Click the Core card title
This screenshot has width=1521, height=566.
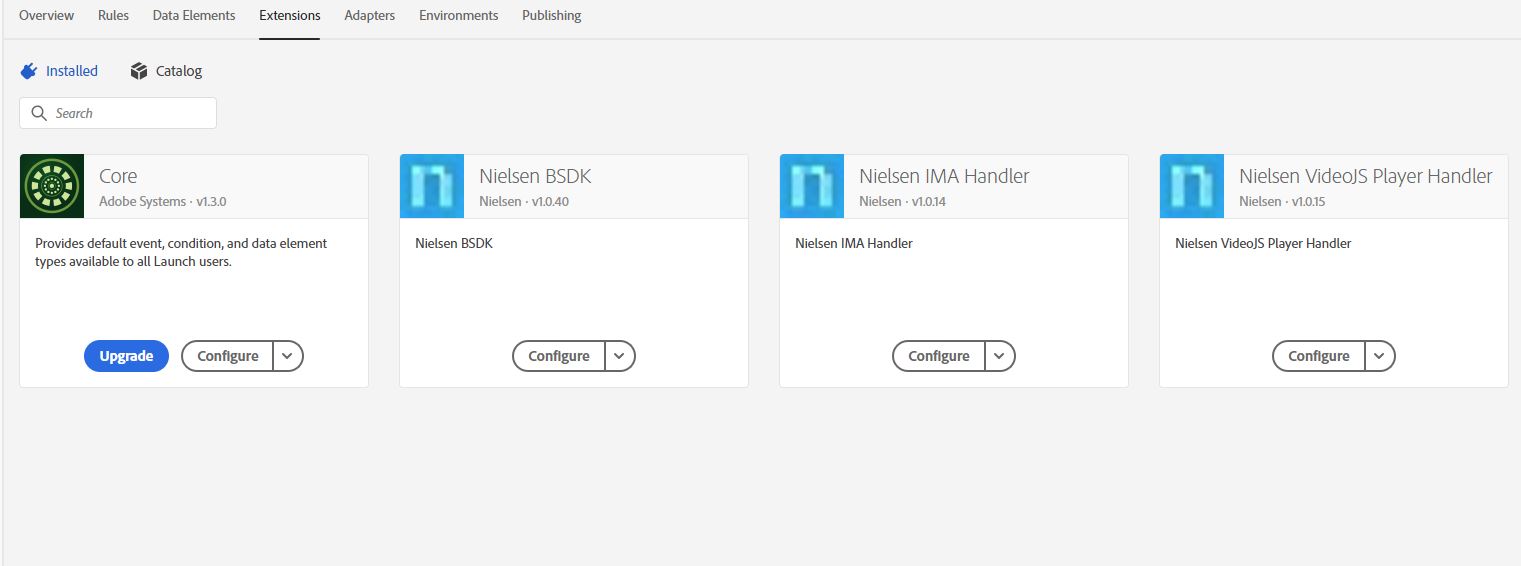118,176
